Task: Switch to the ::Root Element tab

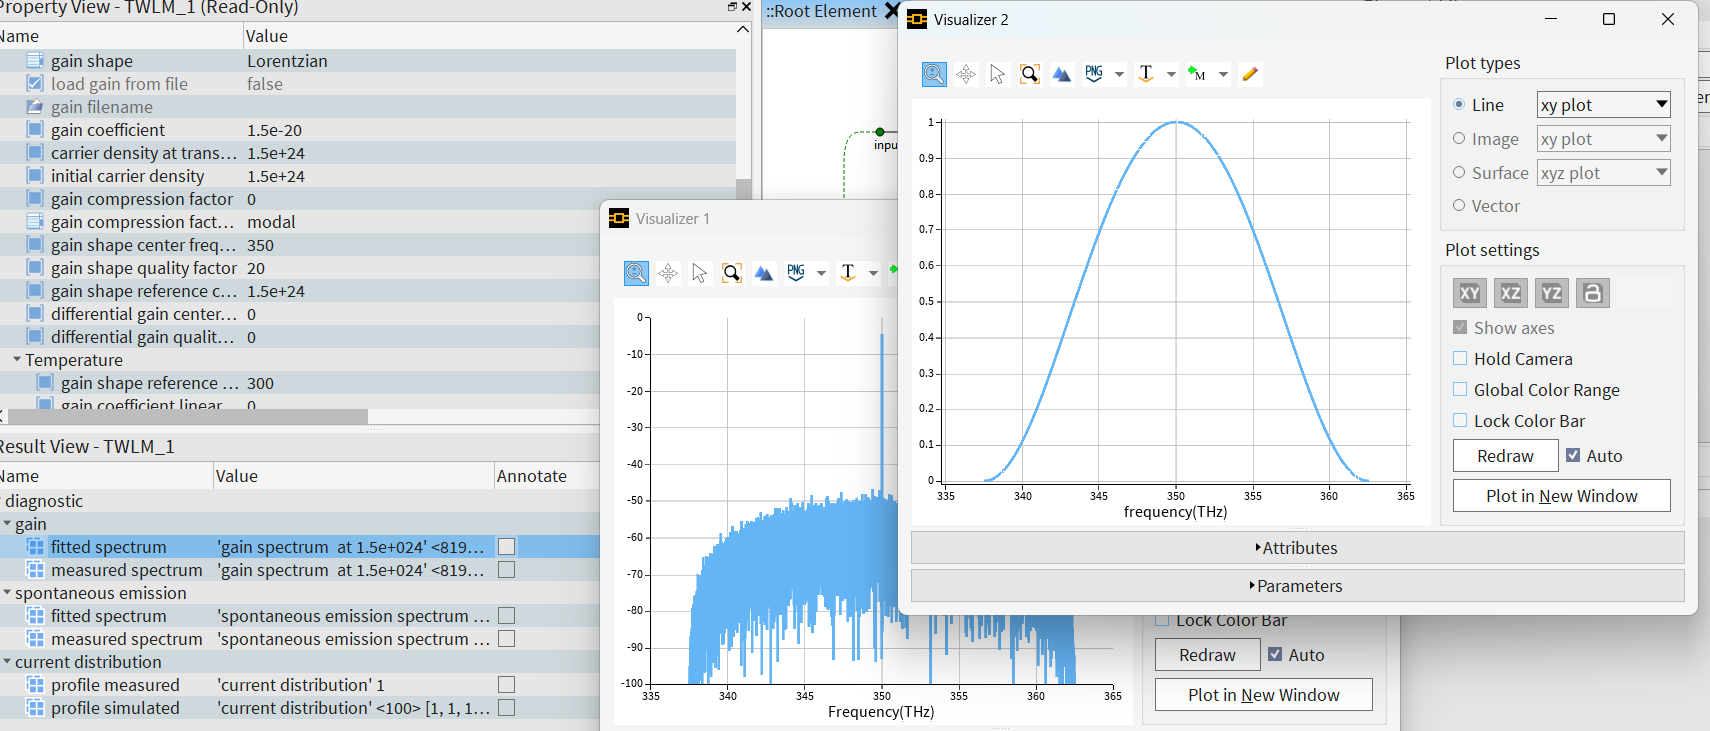Action: (822, 11)
